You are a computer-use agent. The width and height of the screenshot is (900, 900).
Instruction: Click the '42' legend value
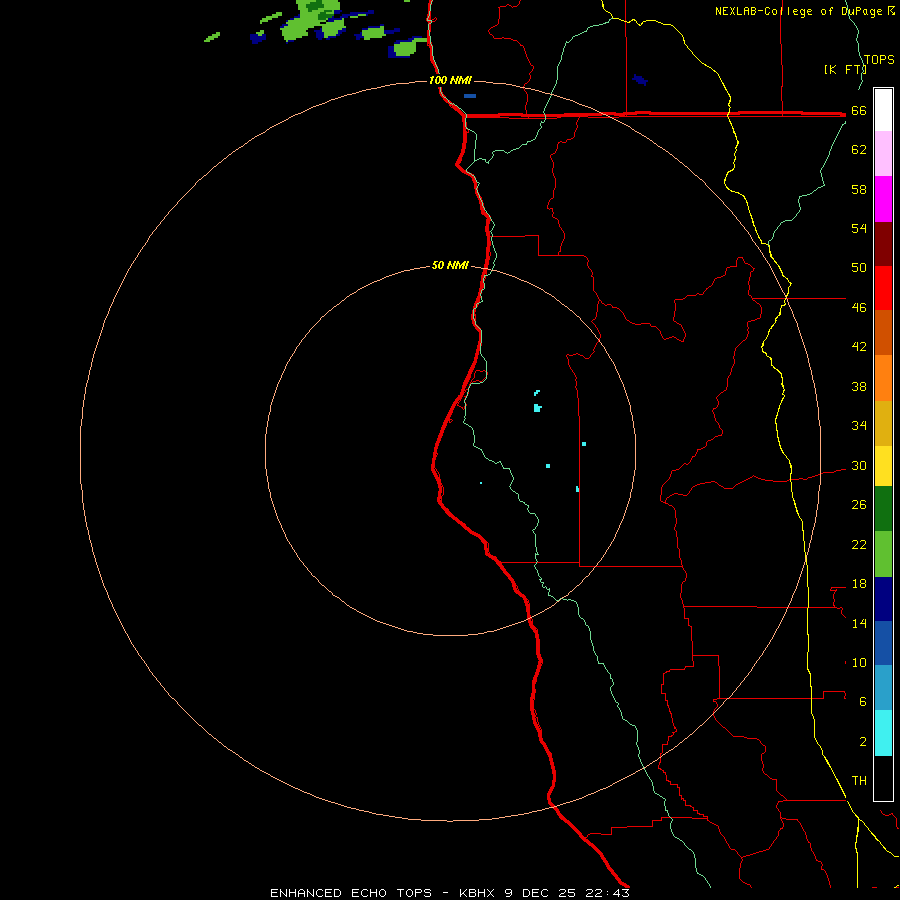(859, 346)
